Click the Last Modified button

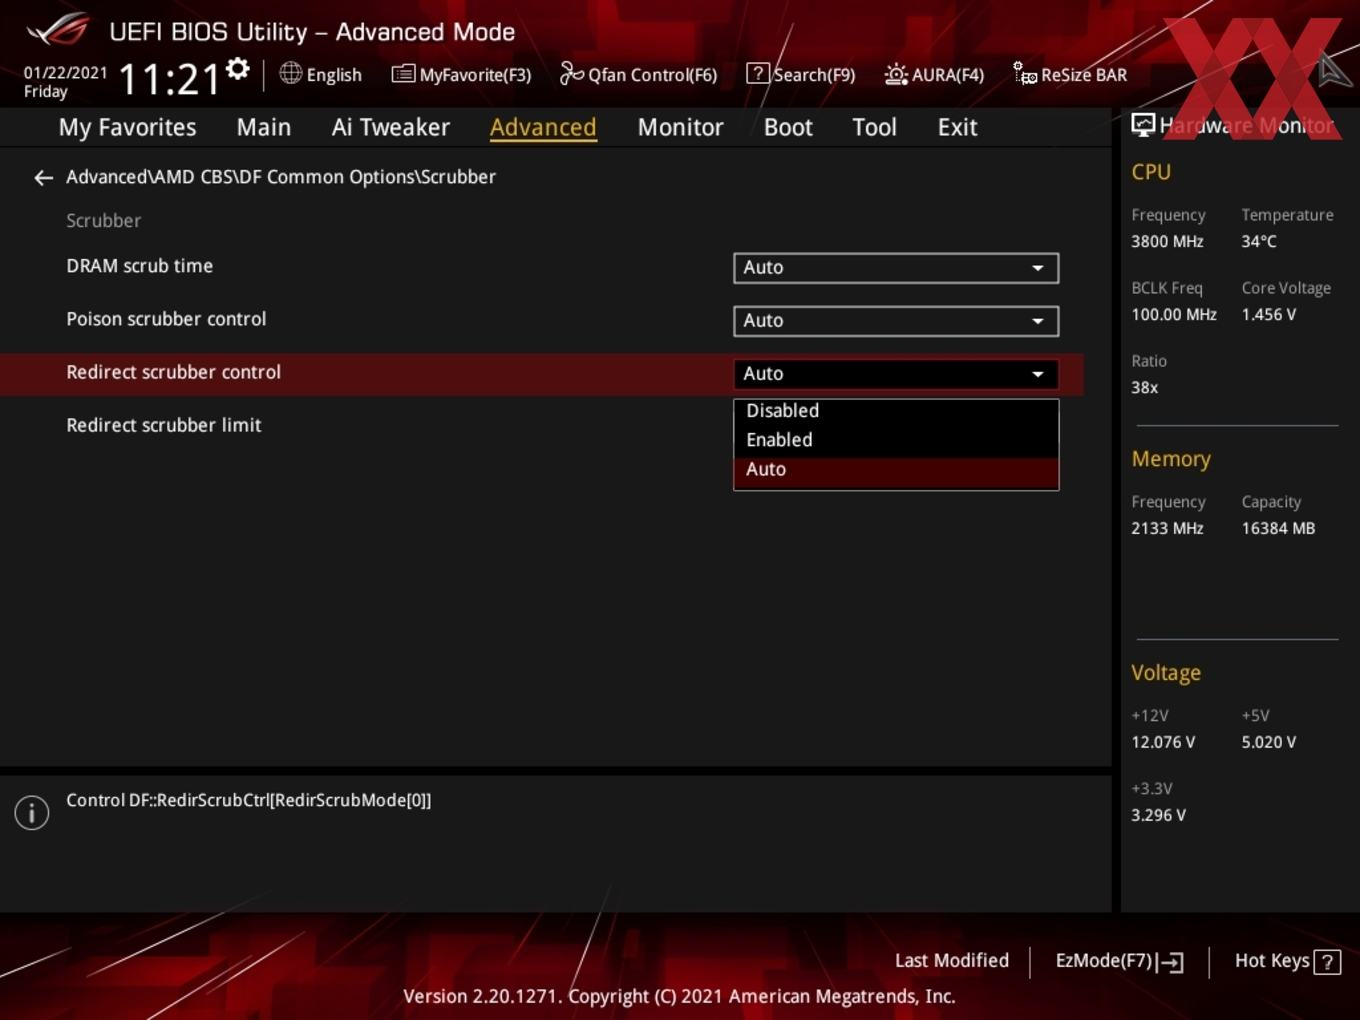pos(951,961)
